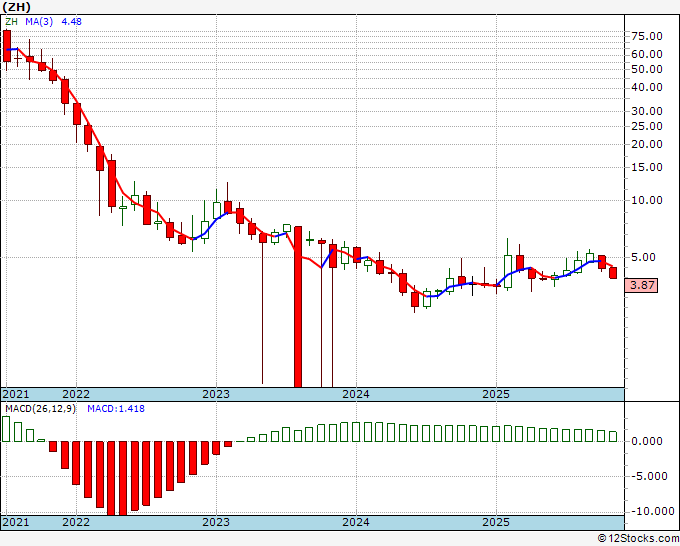
Task: Click the 75.00 price axis label
Action: 647,36
